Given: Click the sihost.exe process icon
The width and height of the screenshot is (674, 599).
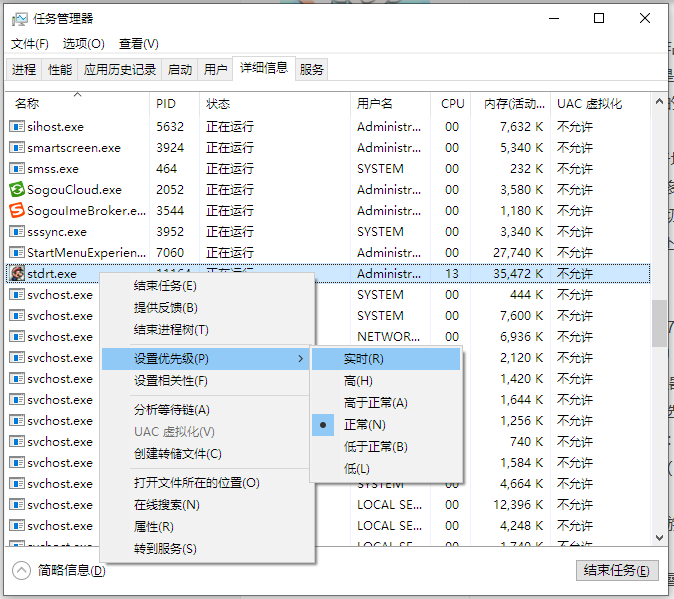Looking at the screenshot, I should pyautogui.click(x=17, y=127).
